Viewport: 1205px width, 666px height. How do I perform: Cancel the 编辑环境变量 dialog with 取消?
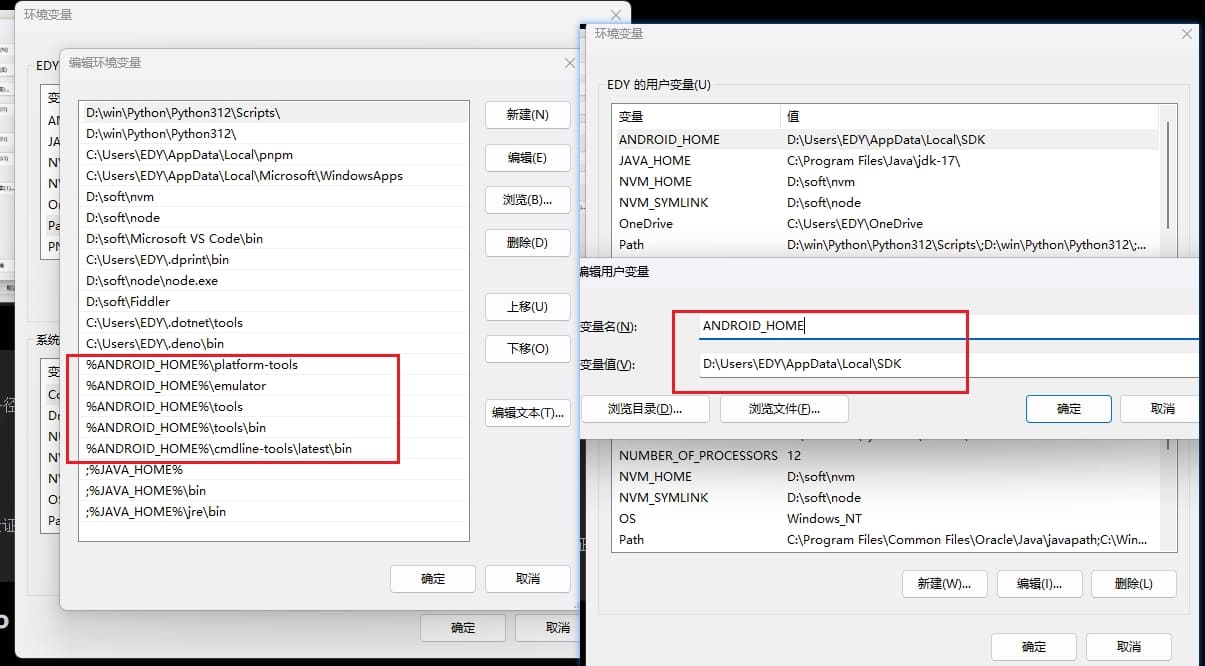(x=527, y=579)
